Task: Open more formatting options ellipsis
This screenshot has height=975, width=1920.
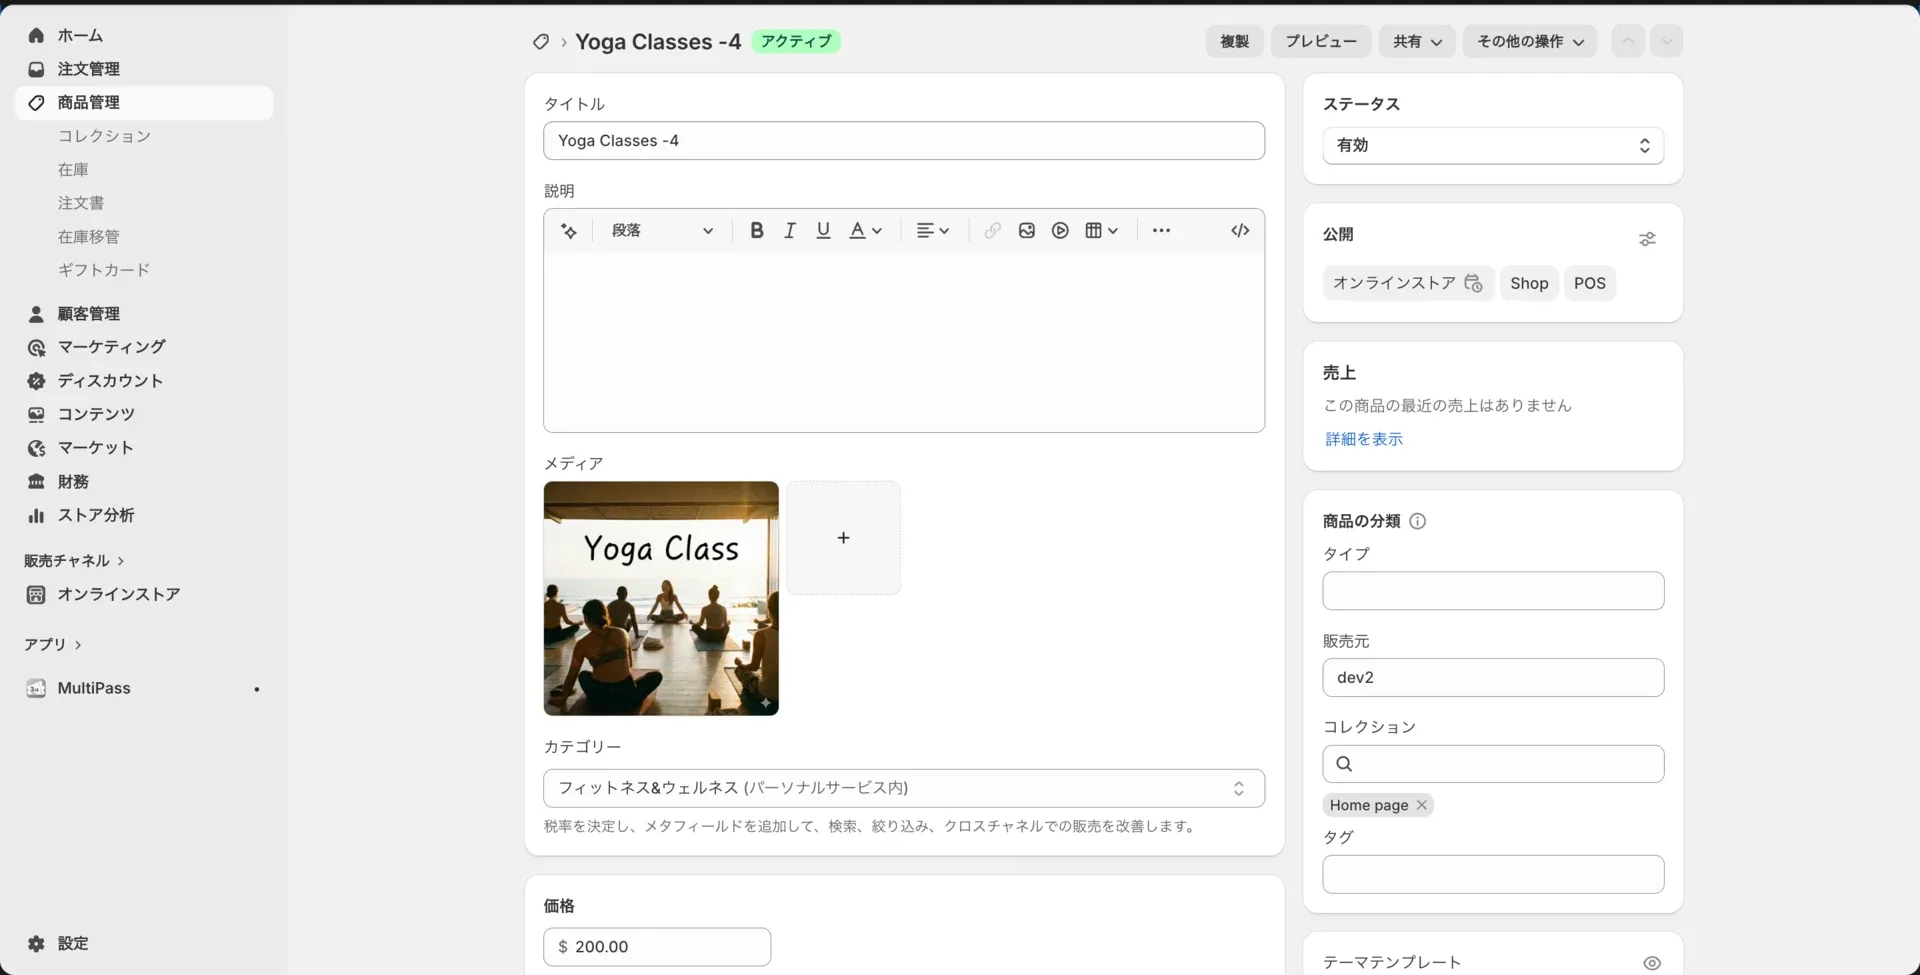Action: [x=1161, y=231]
